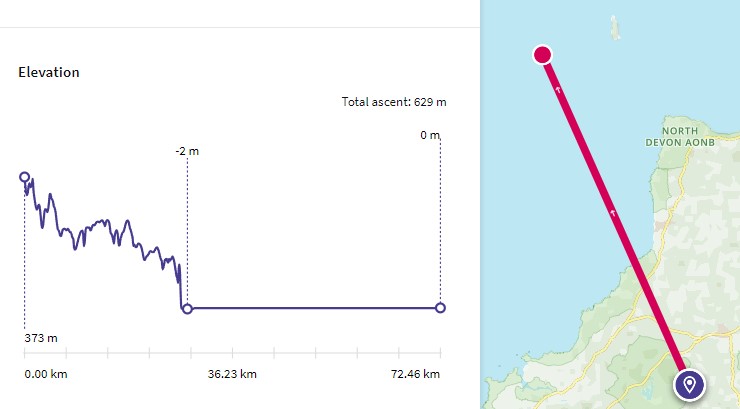Click the mid-route direction arrow
The image size is (740, 409).
coord(613,213)
